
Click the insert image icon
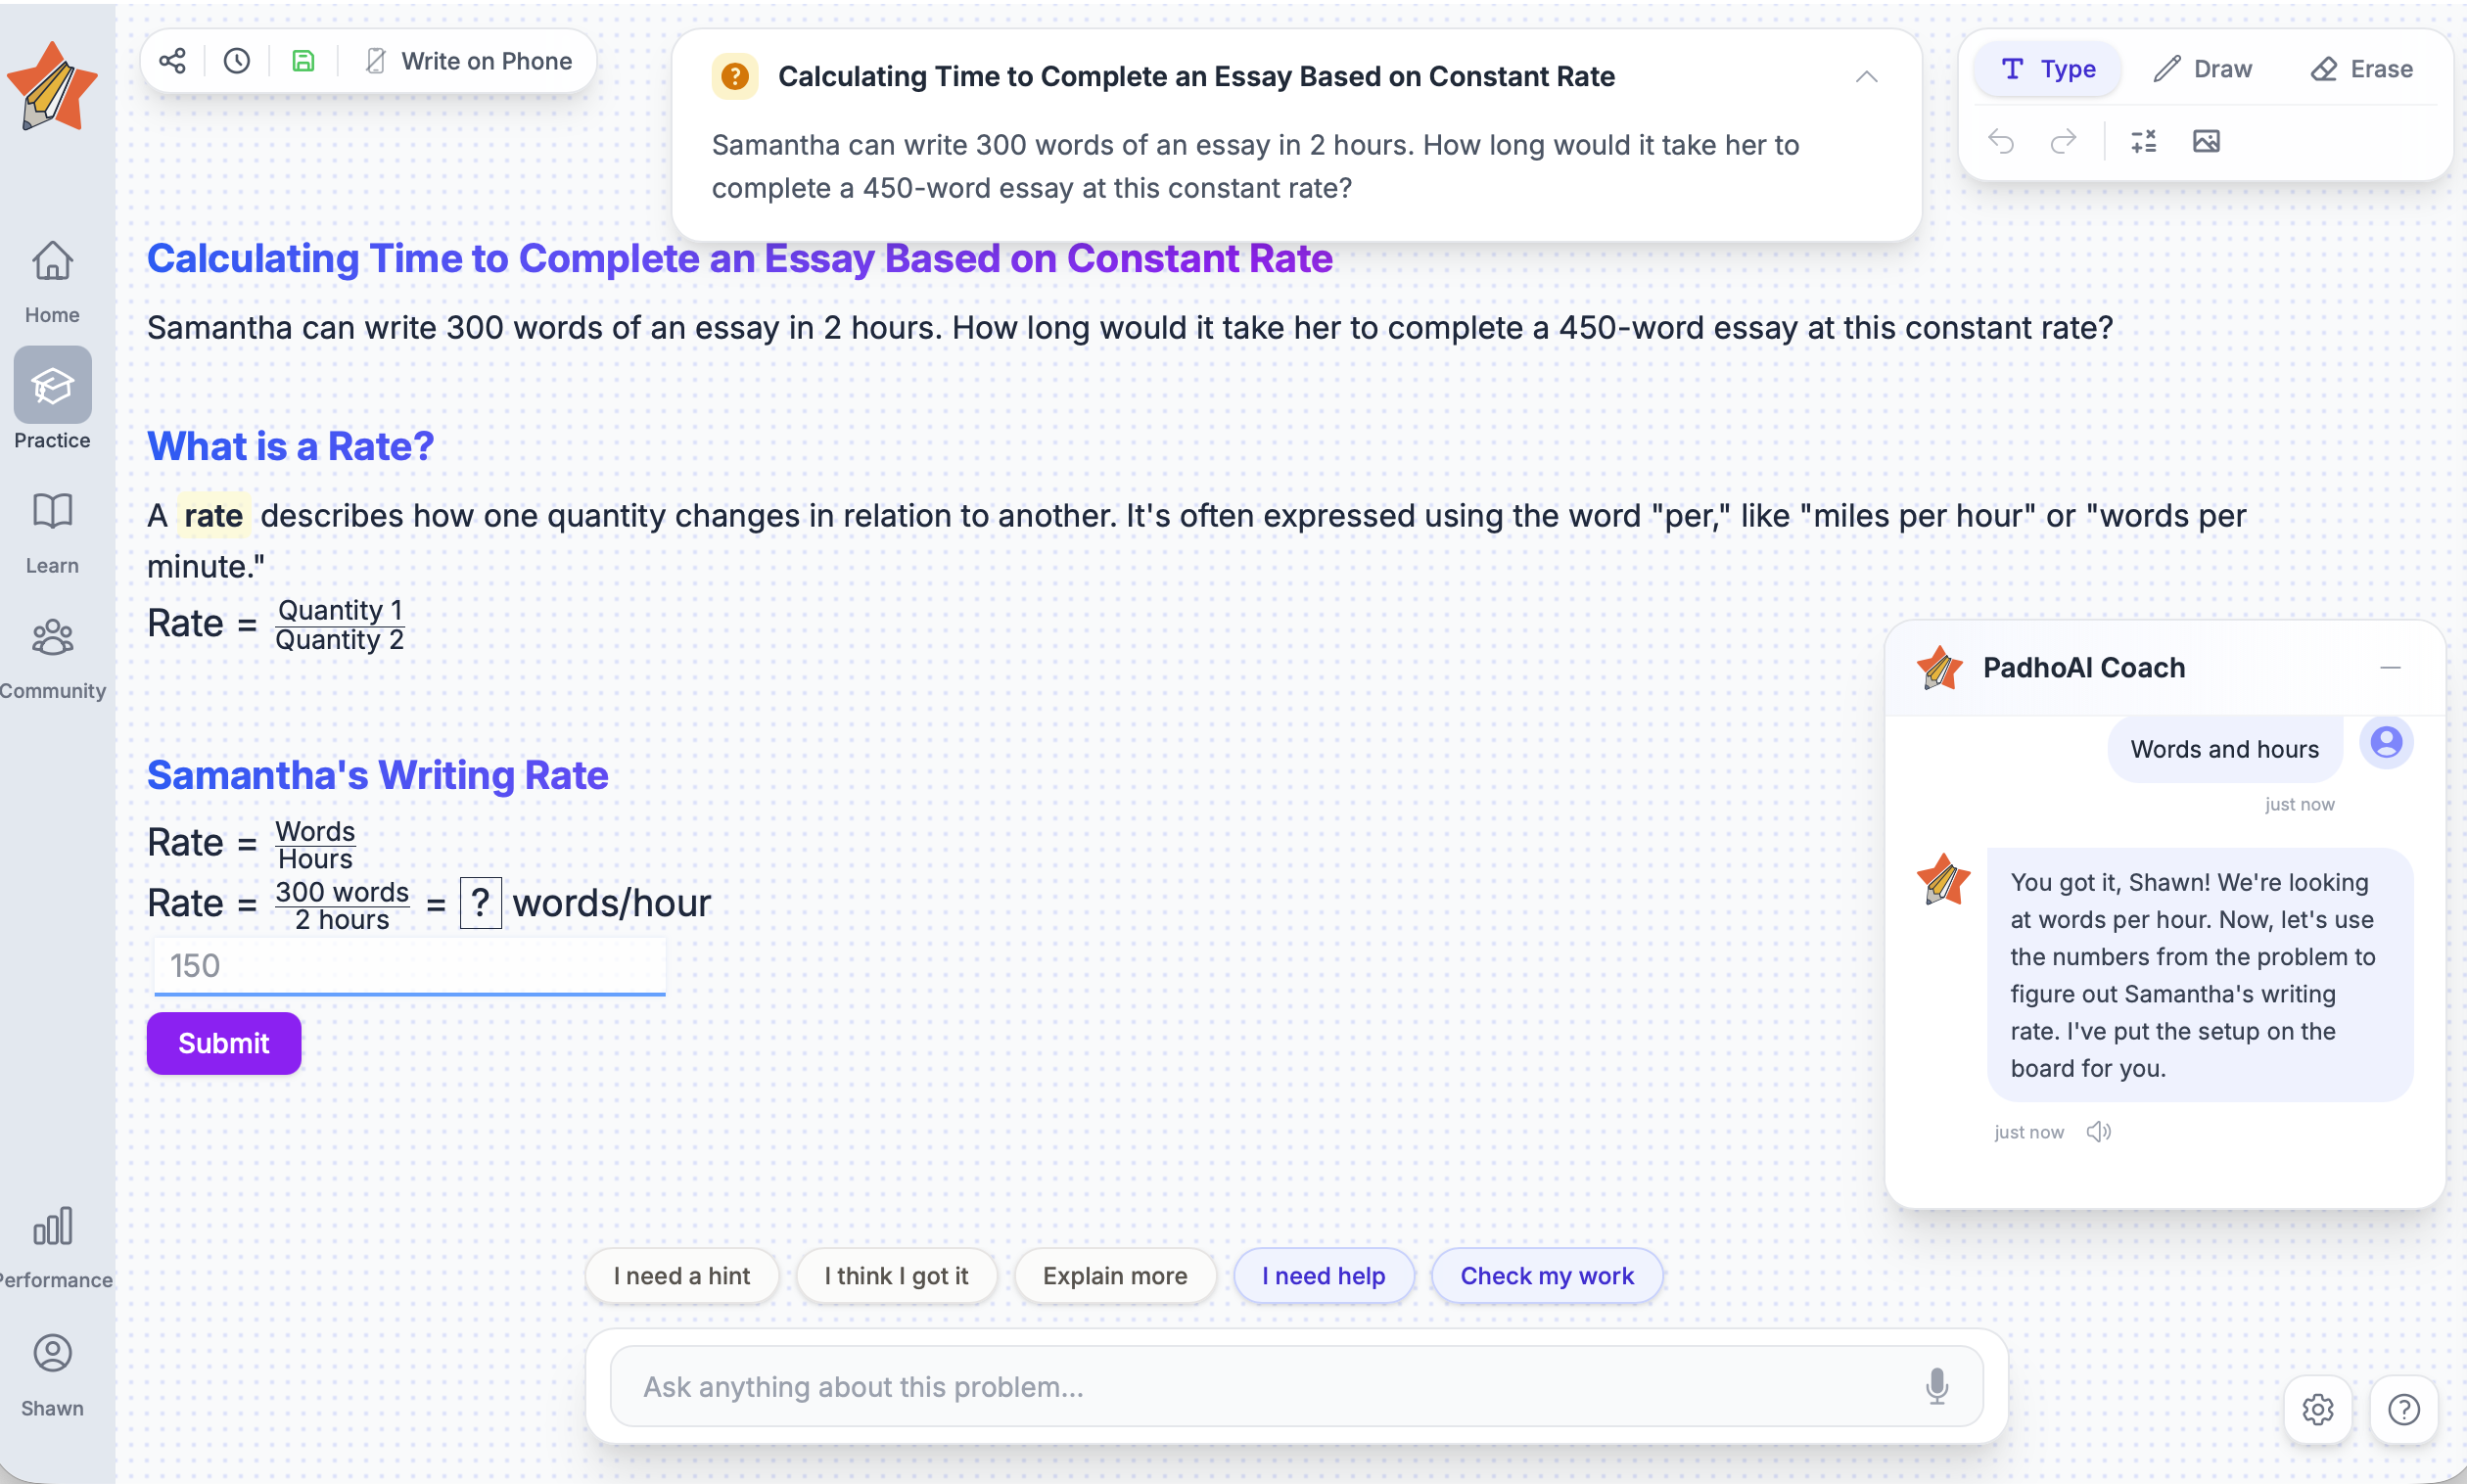pyautogui.click(x=2206, y=141)
